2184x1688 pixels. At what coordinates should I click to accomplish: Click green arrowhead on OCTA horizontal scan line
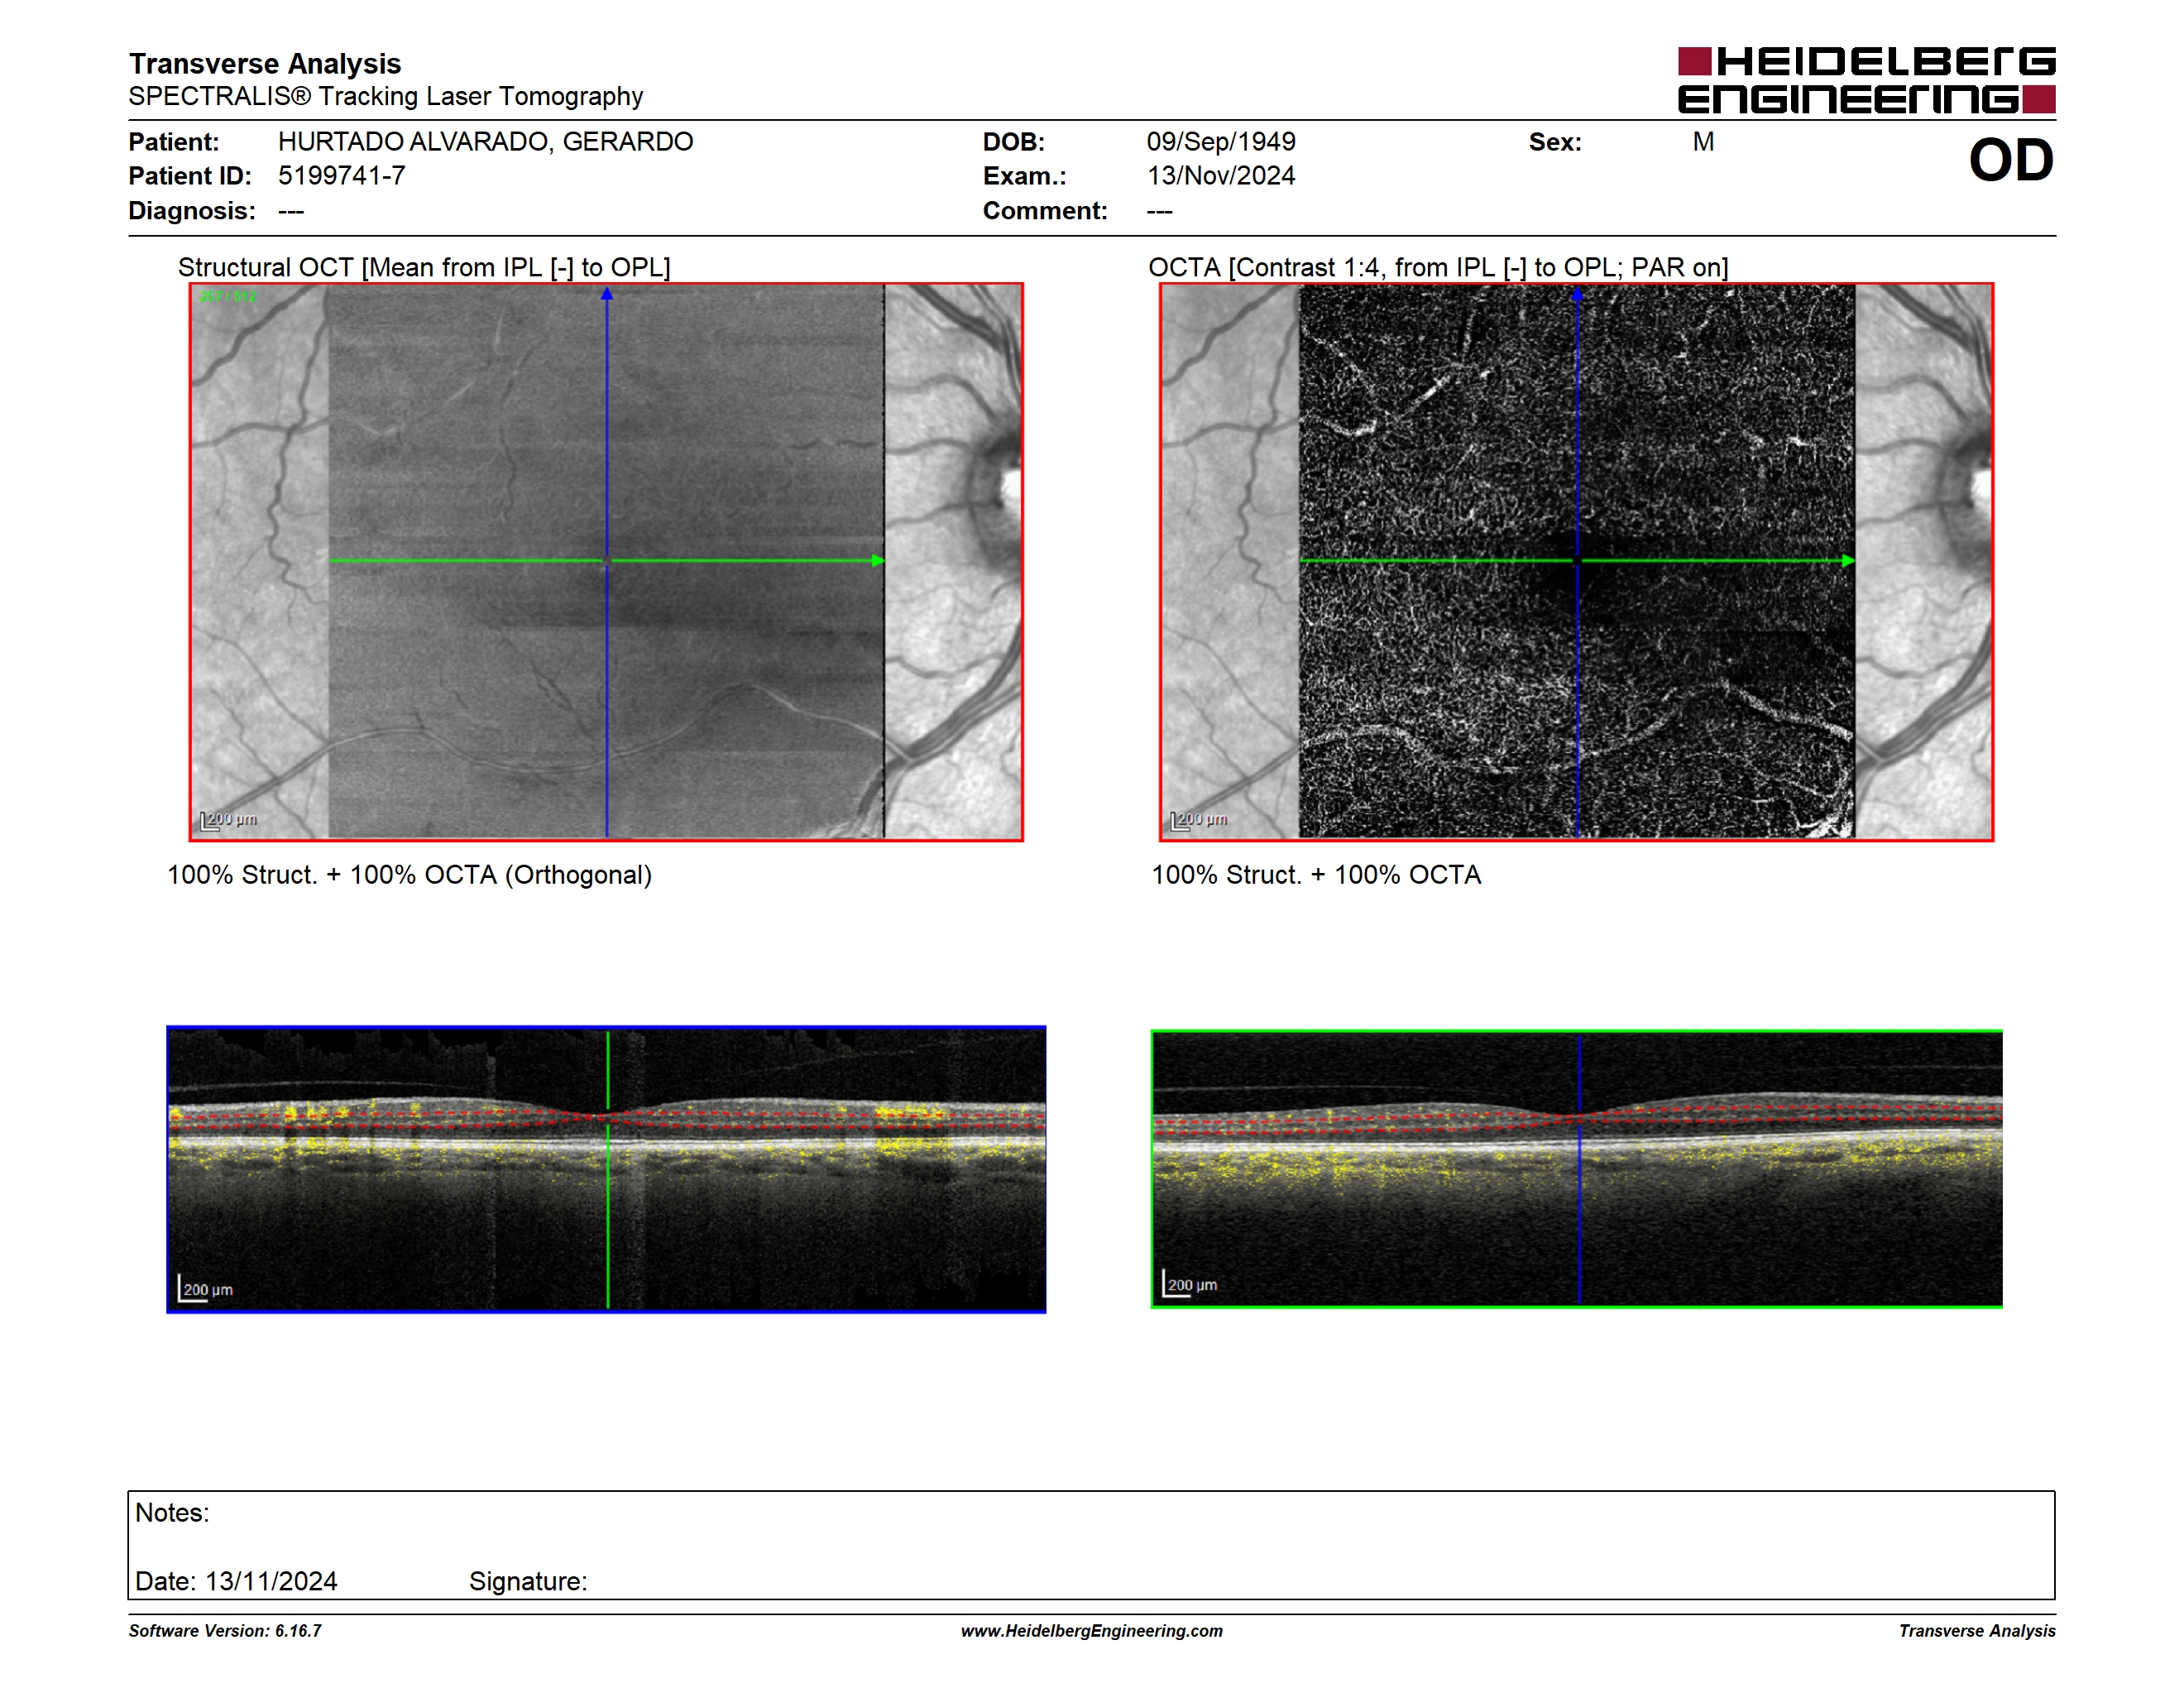click(1848, 561)
